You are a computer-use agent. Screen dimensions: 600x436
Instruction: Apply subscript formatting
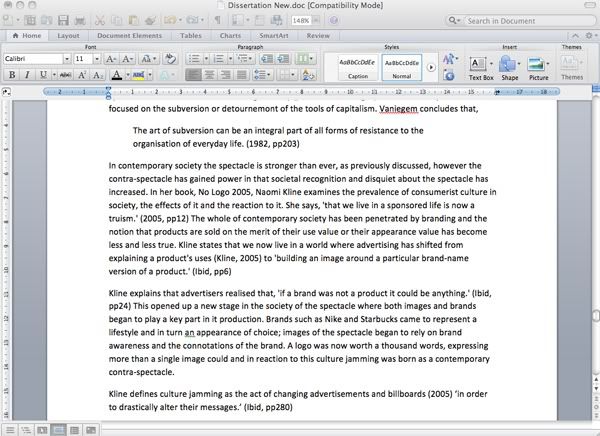pyautogui.click(x=98, y=75)
